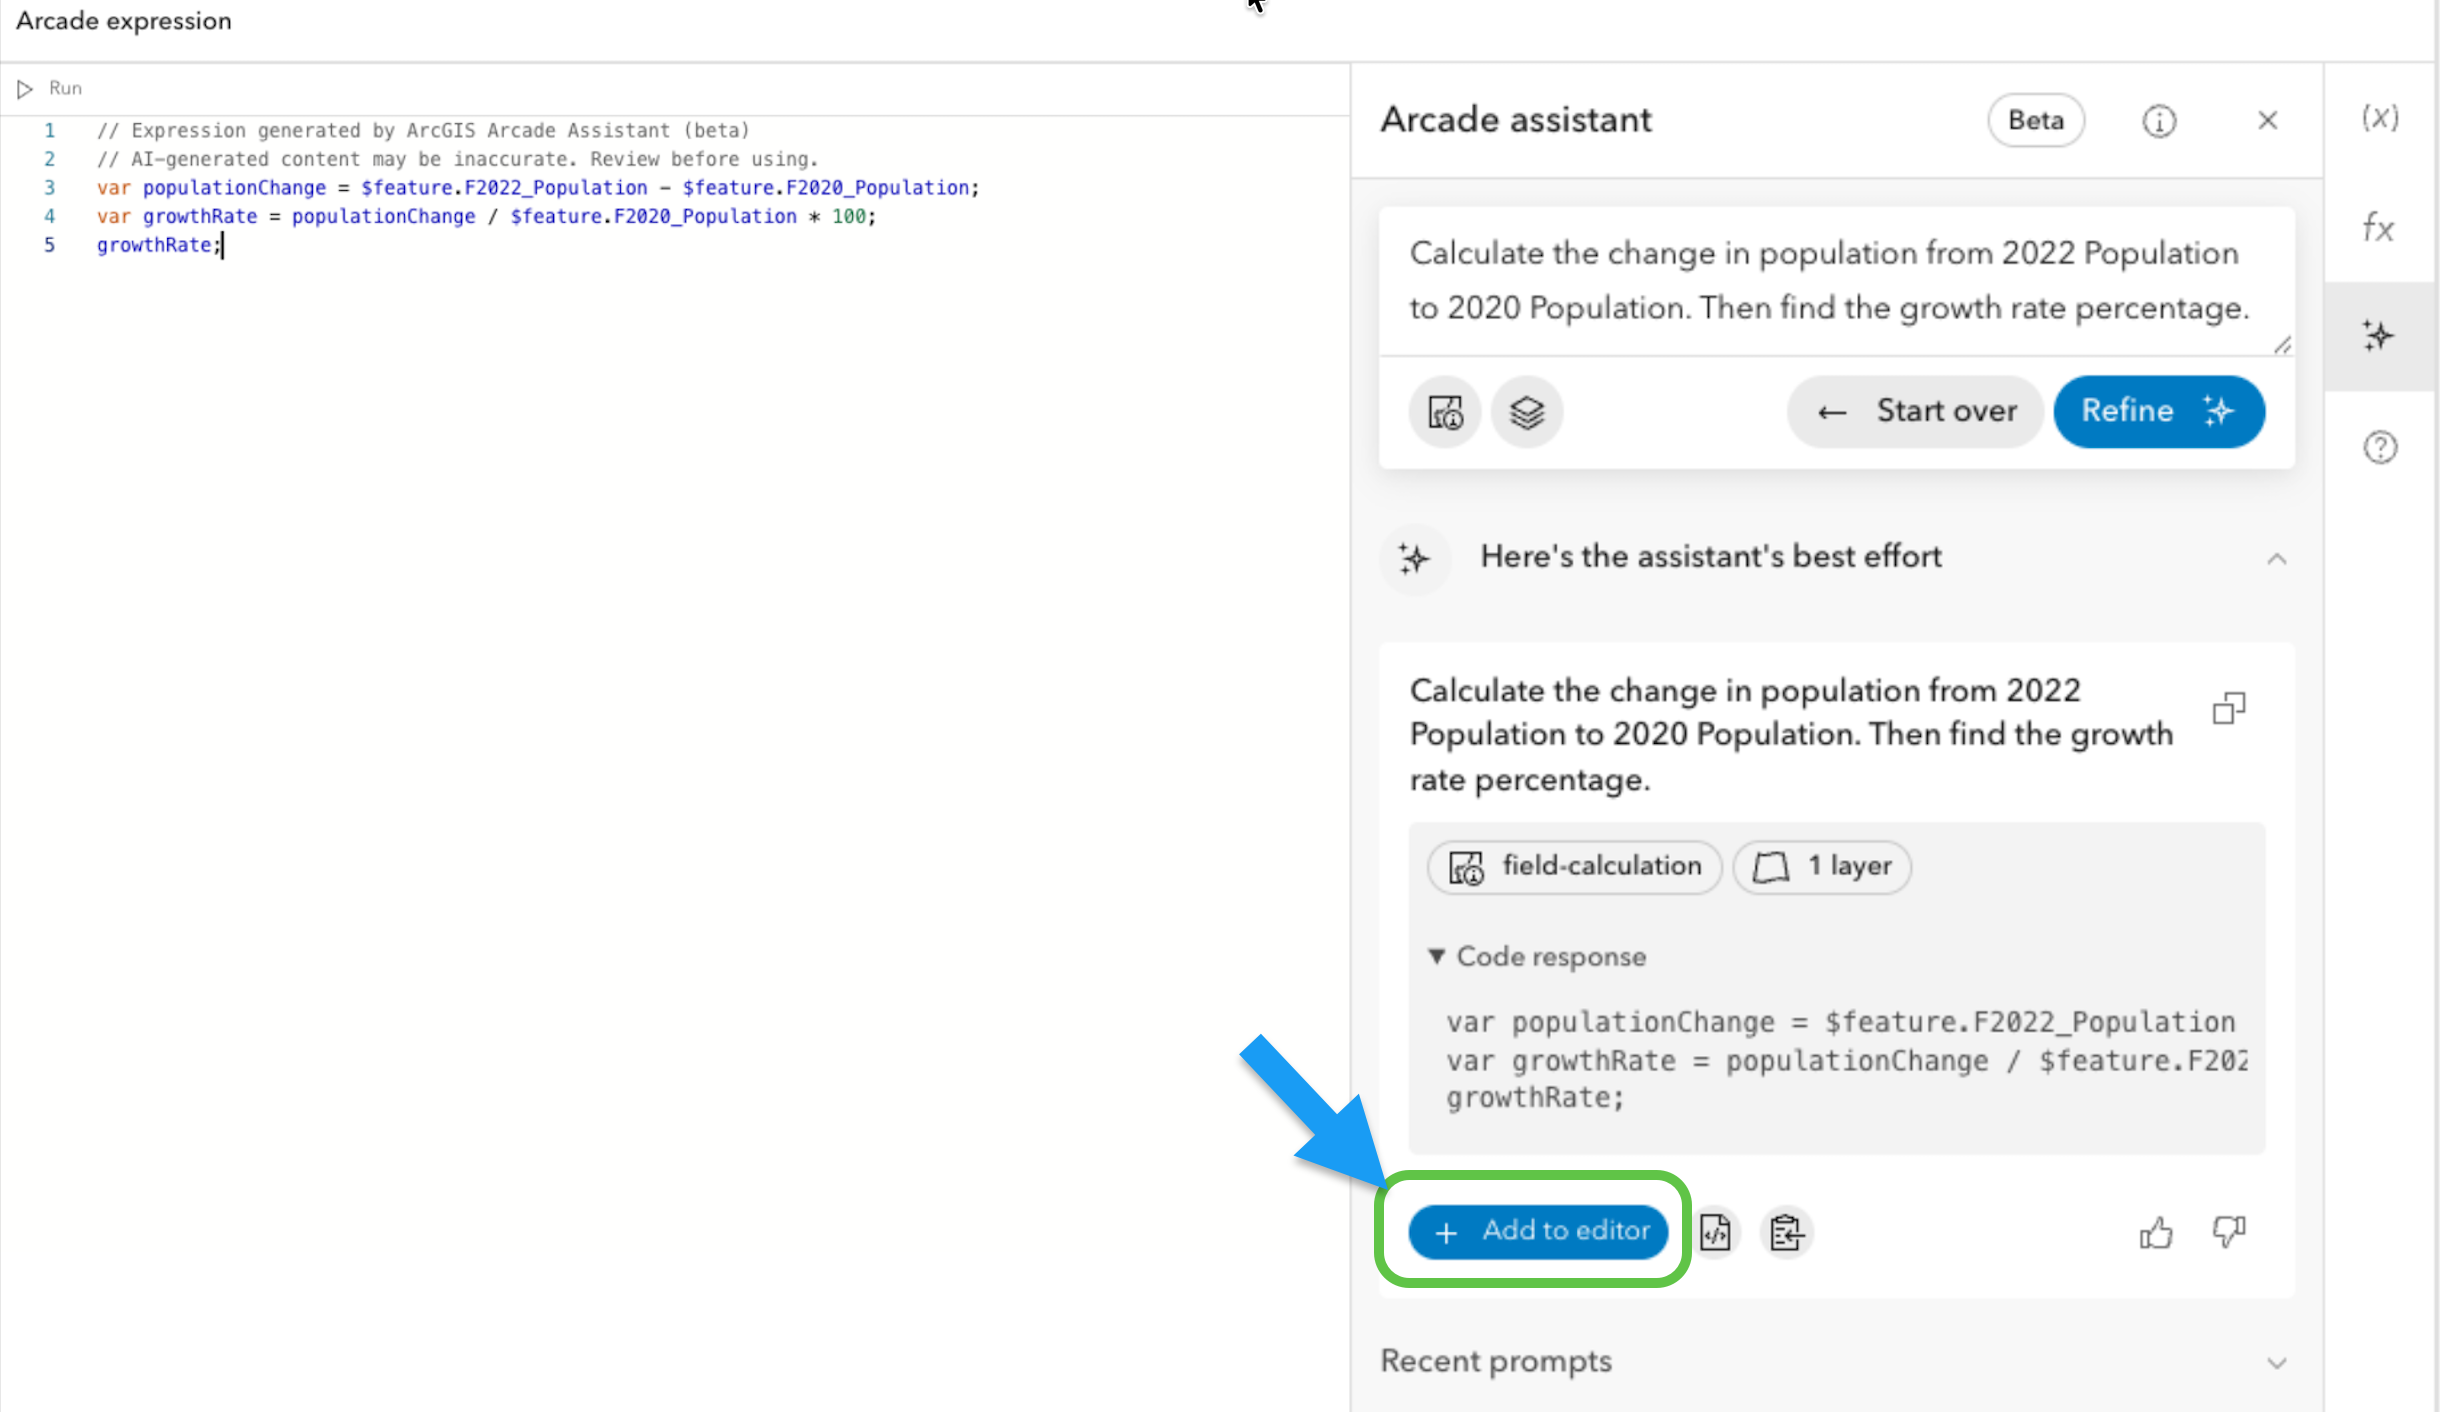
Task: Click inside the assistant prompt text box
Action: click(1829, 281)
